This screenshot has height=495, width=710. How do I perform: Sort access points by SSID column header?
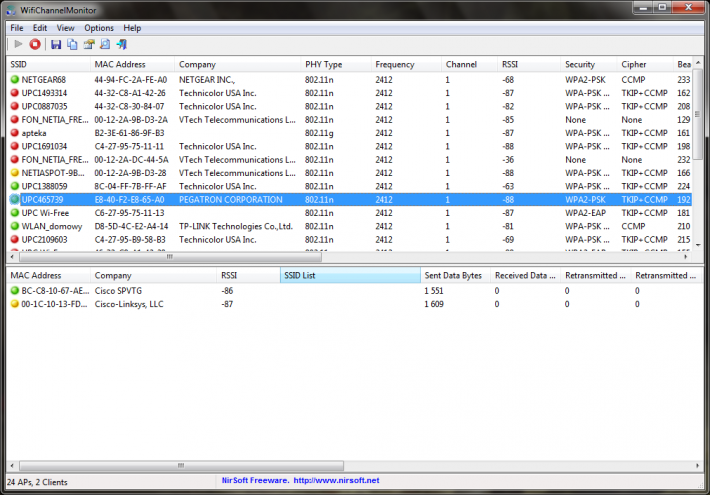click(48, 64)
